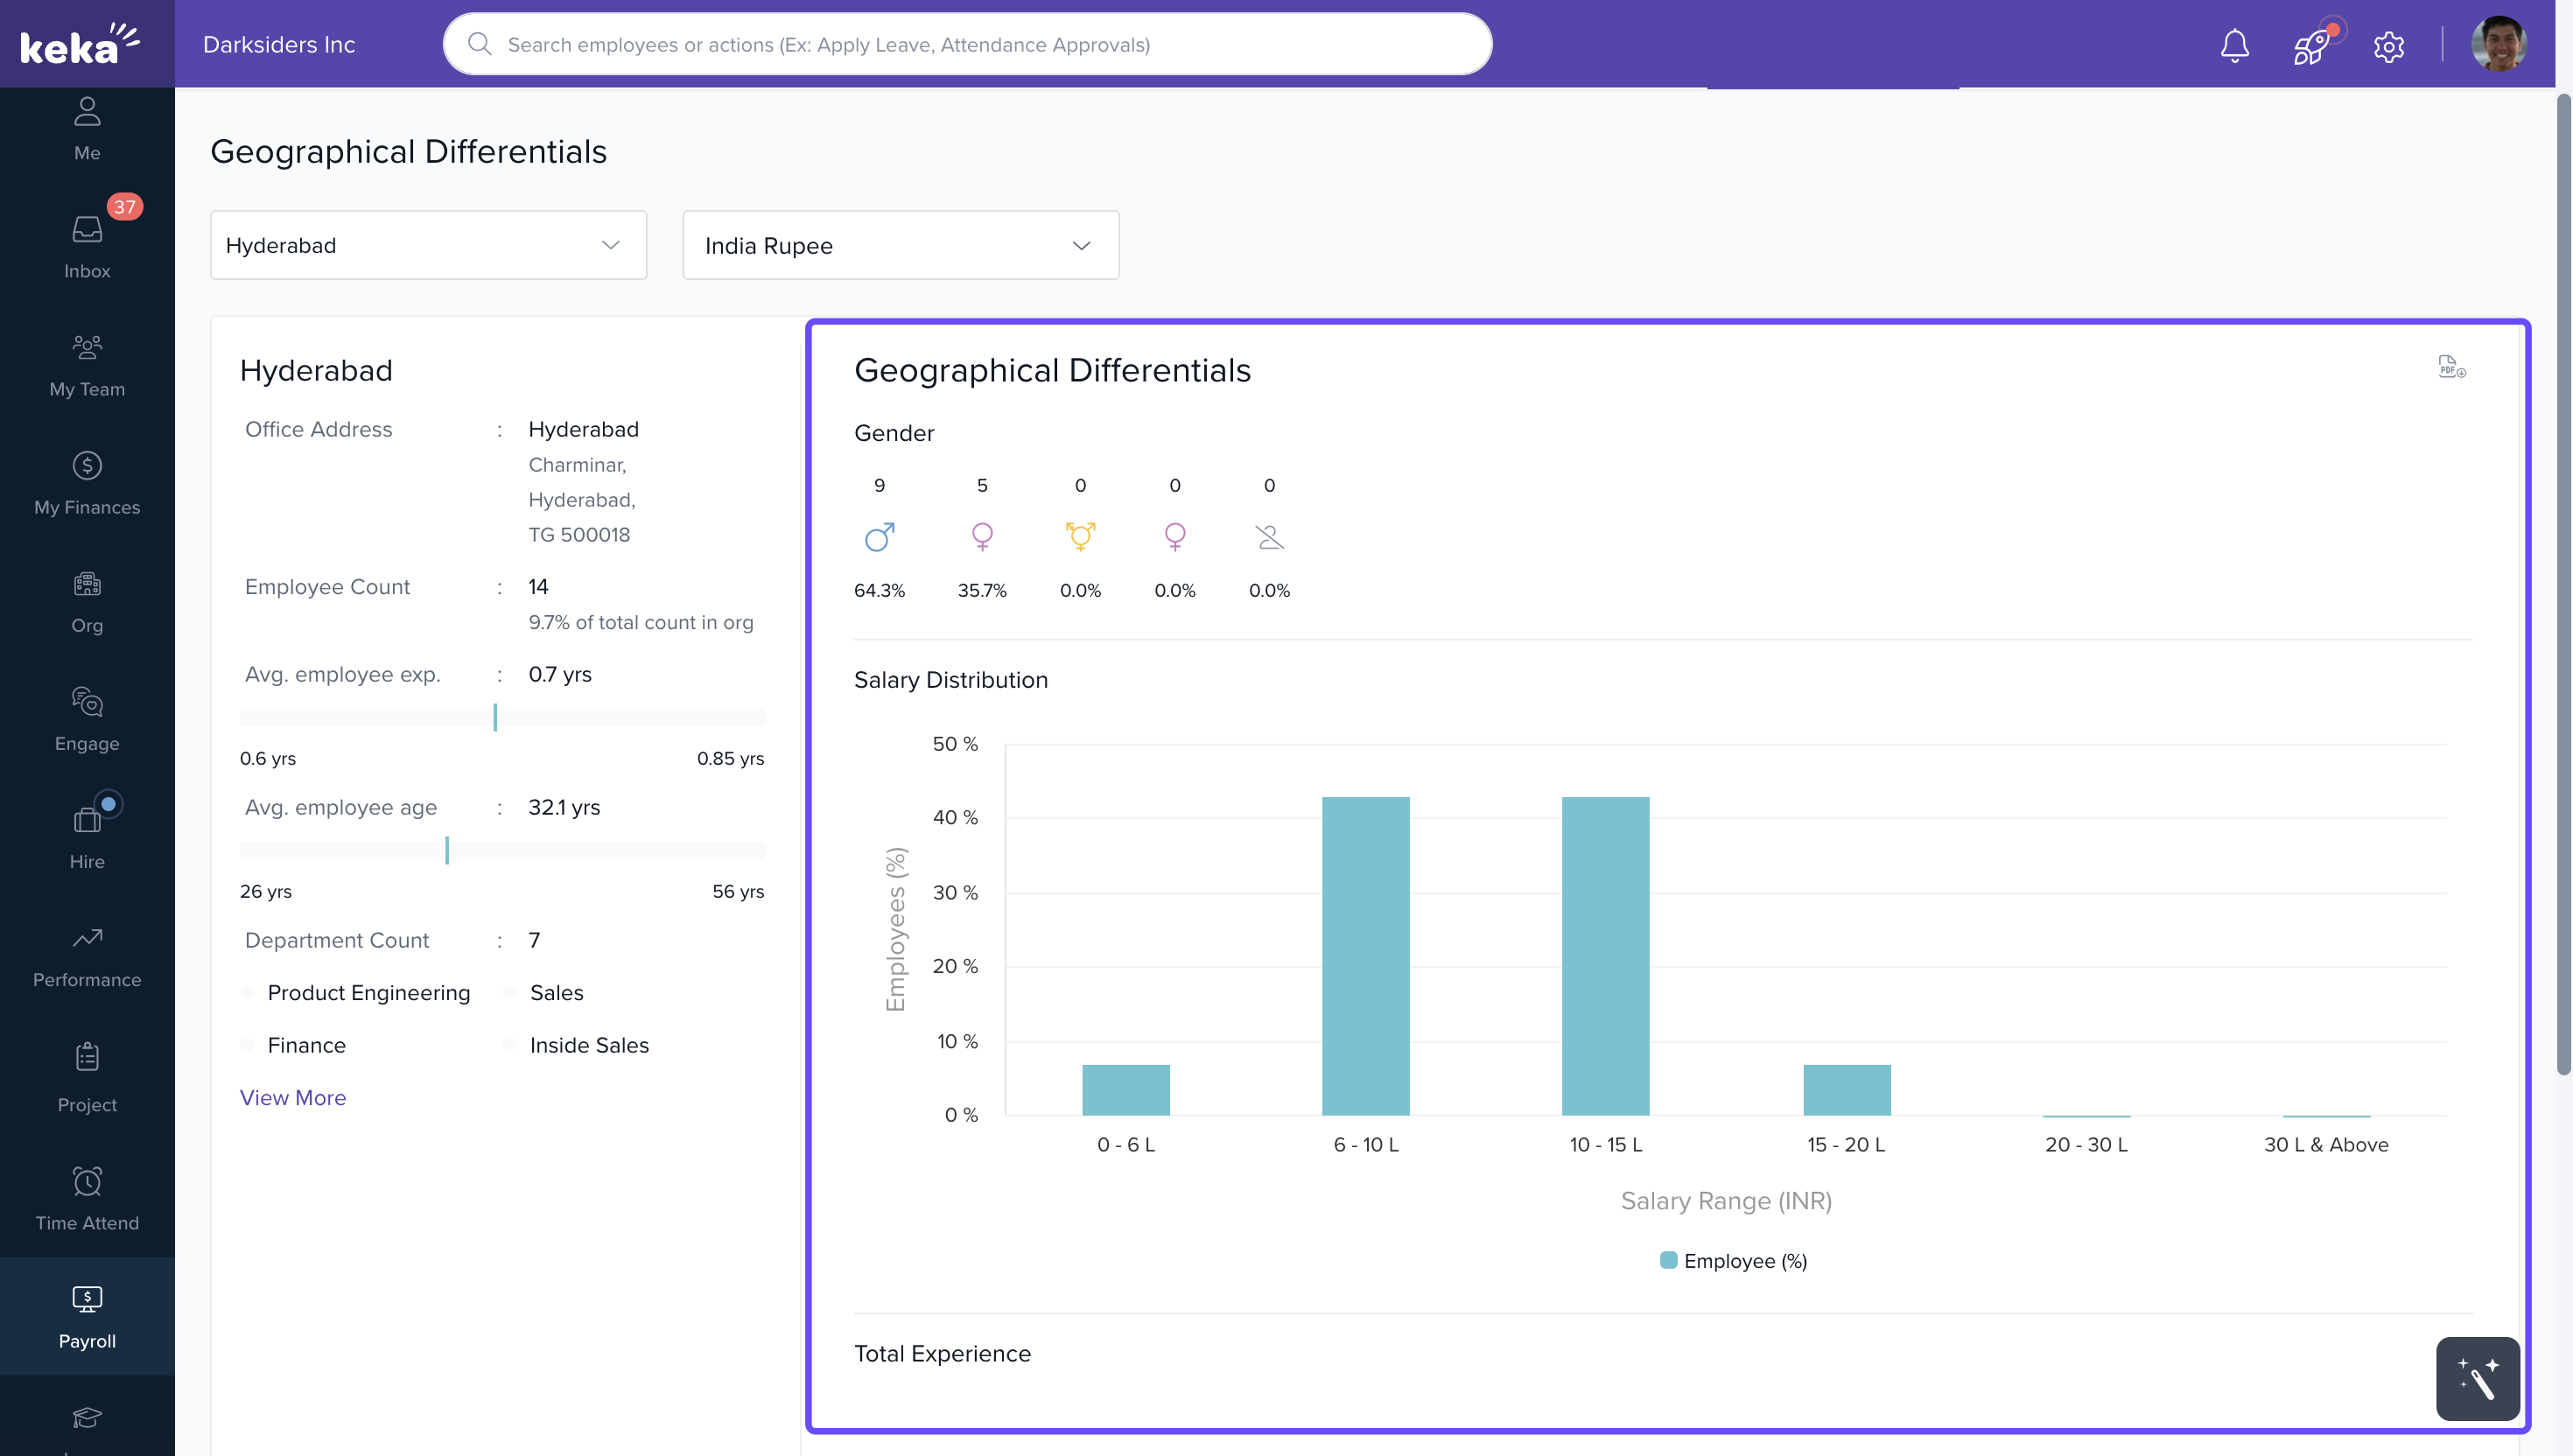Go to Inbox in the sidebar
2573x1456 pixels.
pyautogui.click(x=87, y=247)
